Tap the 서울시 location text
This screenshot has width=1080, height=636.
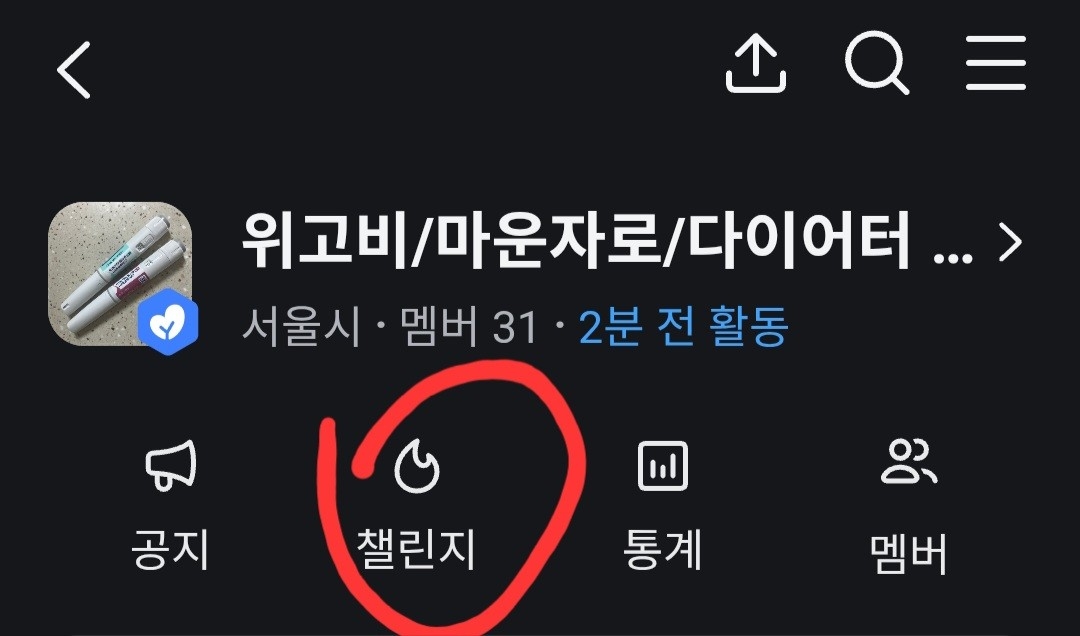(x=301, y=327)
